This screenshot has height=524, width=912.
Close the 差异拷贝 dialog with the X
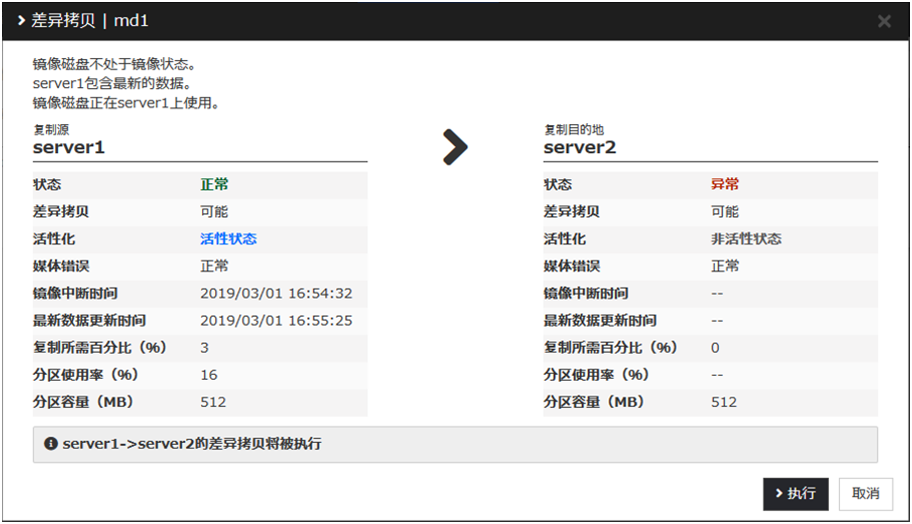884,21
